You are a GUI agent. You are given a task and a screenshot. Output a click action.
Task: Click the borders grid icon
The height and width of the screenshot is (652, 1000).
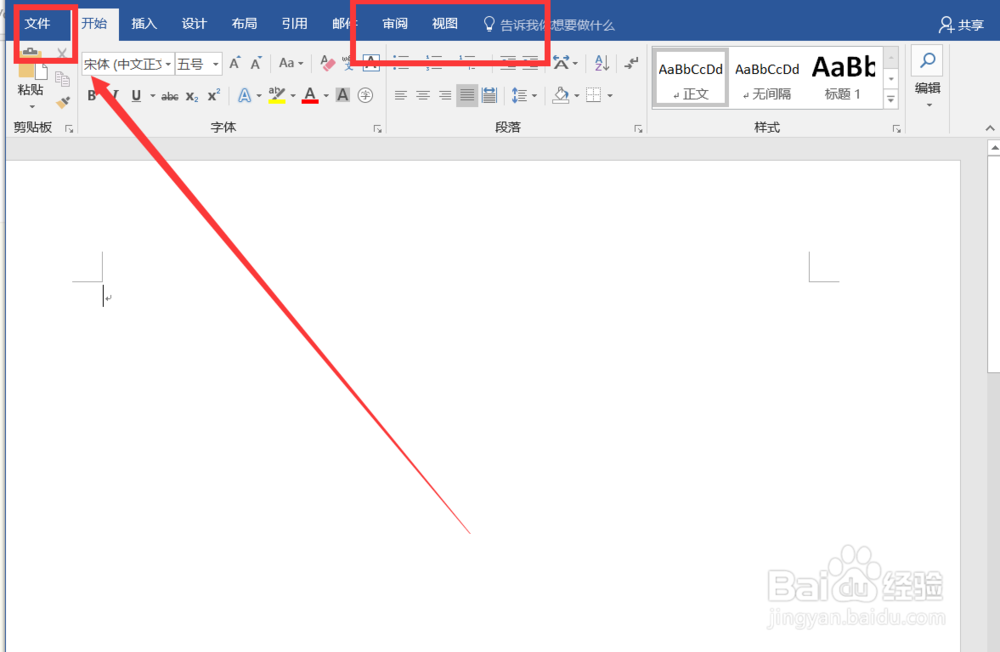[x=594, y=95]
